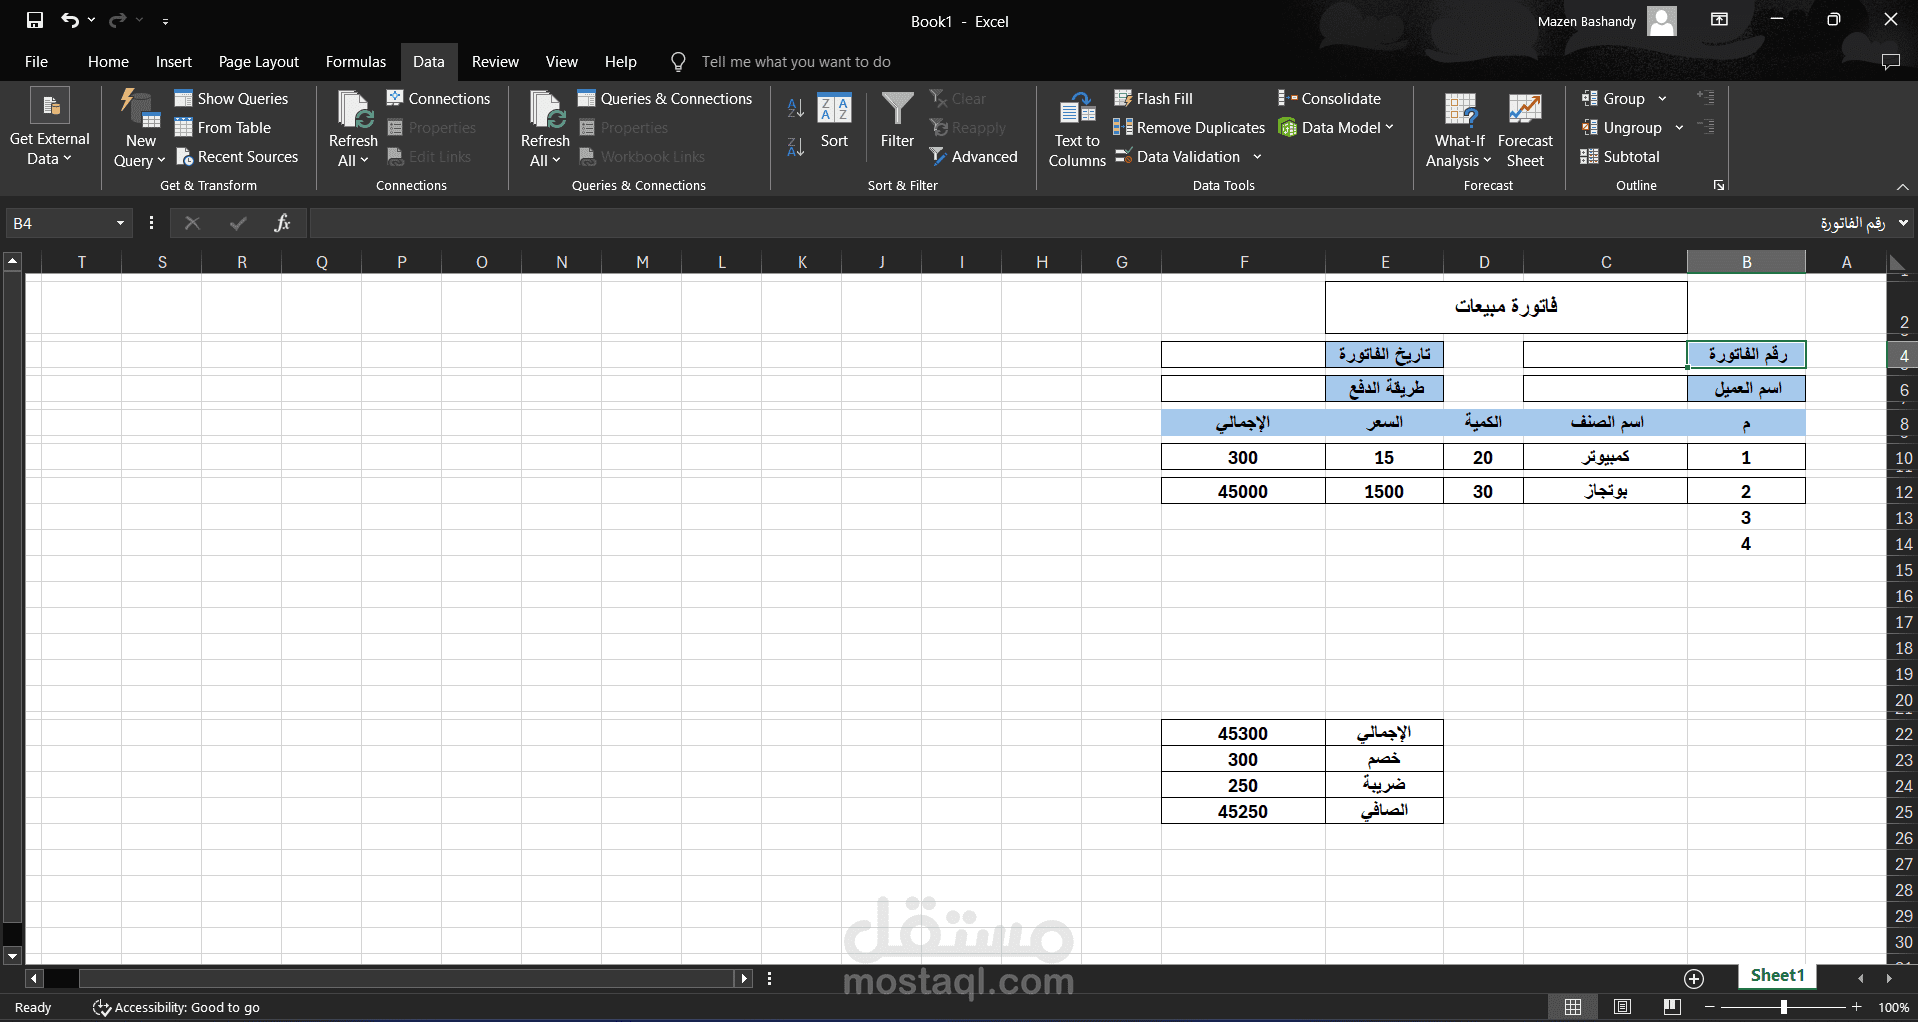Click in Tell me what you want to do
The image size is (1918, 1022).
(796, 62)
